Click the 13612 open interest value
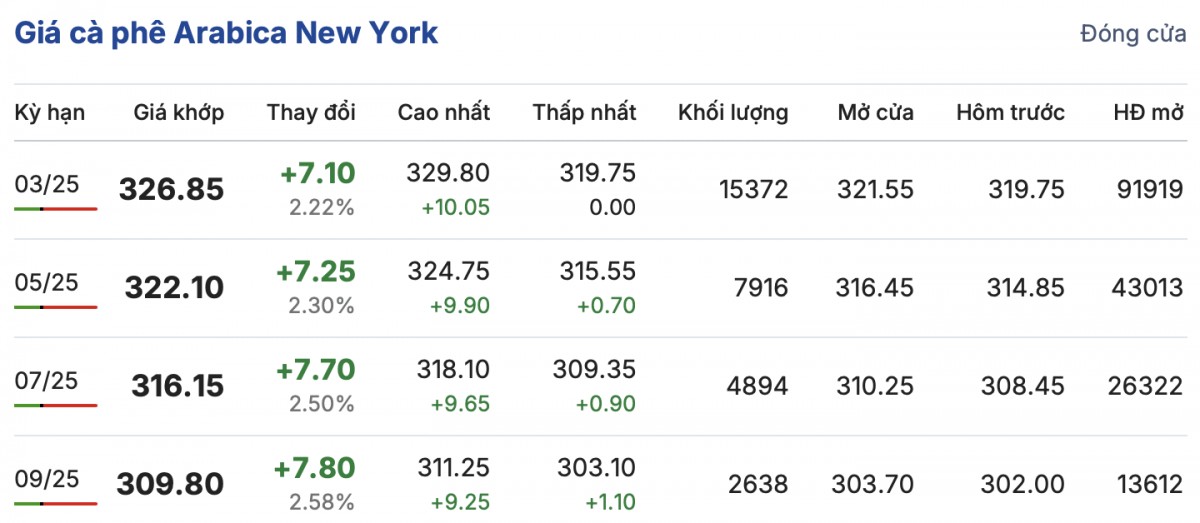The width and height of the screenshot is (1200, 523). (x=1147, y=484)
